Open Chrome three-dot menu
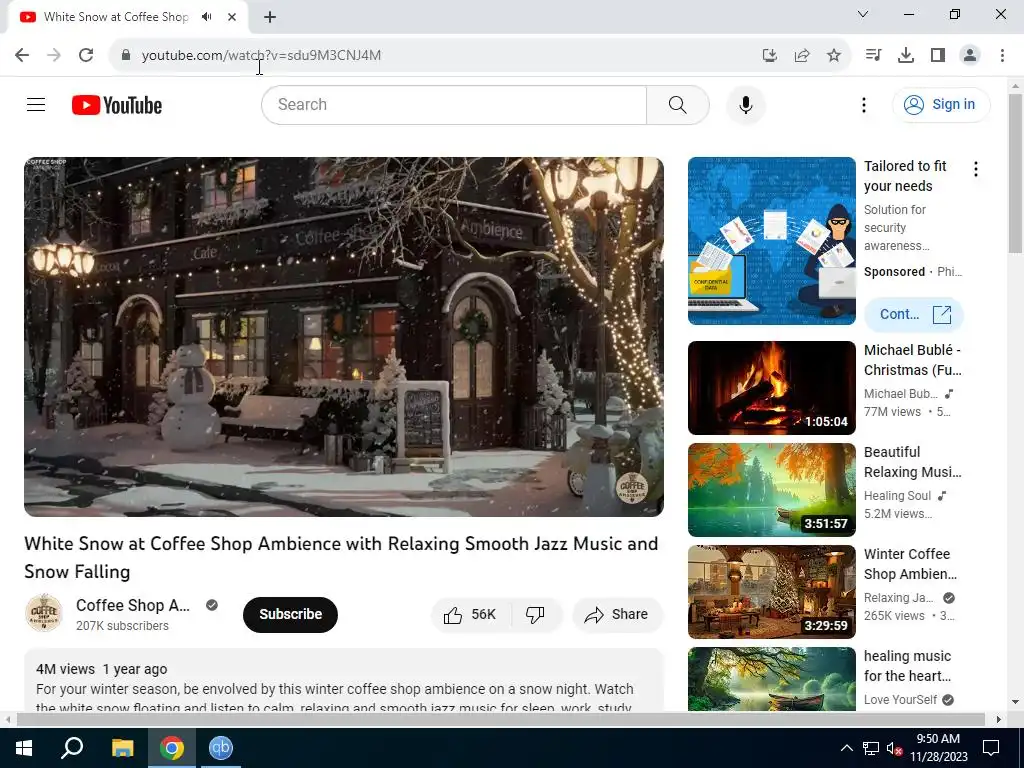Image resolution: width=1024 pixels, height=768 pixels. [x=1002, y=56]
